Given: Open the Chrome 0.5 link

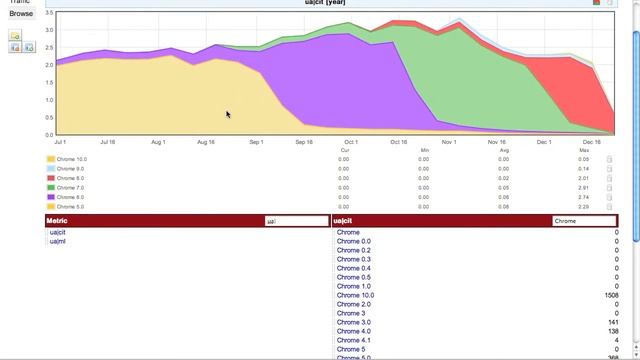Looking at the screenshot, I should tap(354, 277).
